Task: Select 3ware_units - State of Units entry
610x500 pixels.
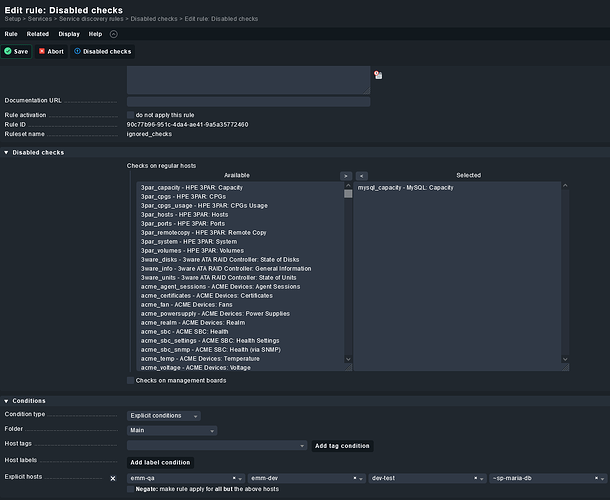Action: [218, 277]
